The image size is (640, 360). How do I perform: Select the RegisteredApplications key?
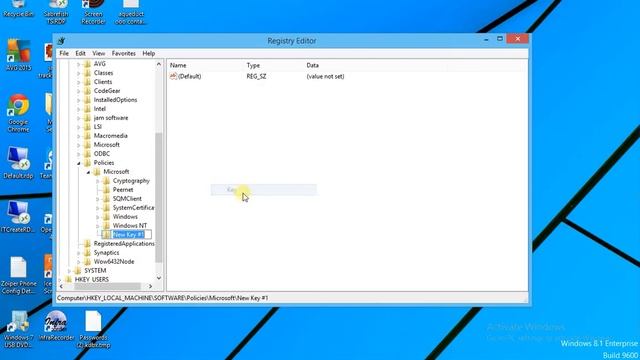[x=124, y=244]
